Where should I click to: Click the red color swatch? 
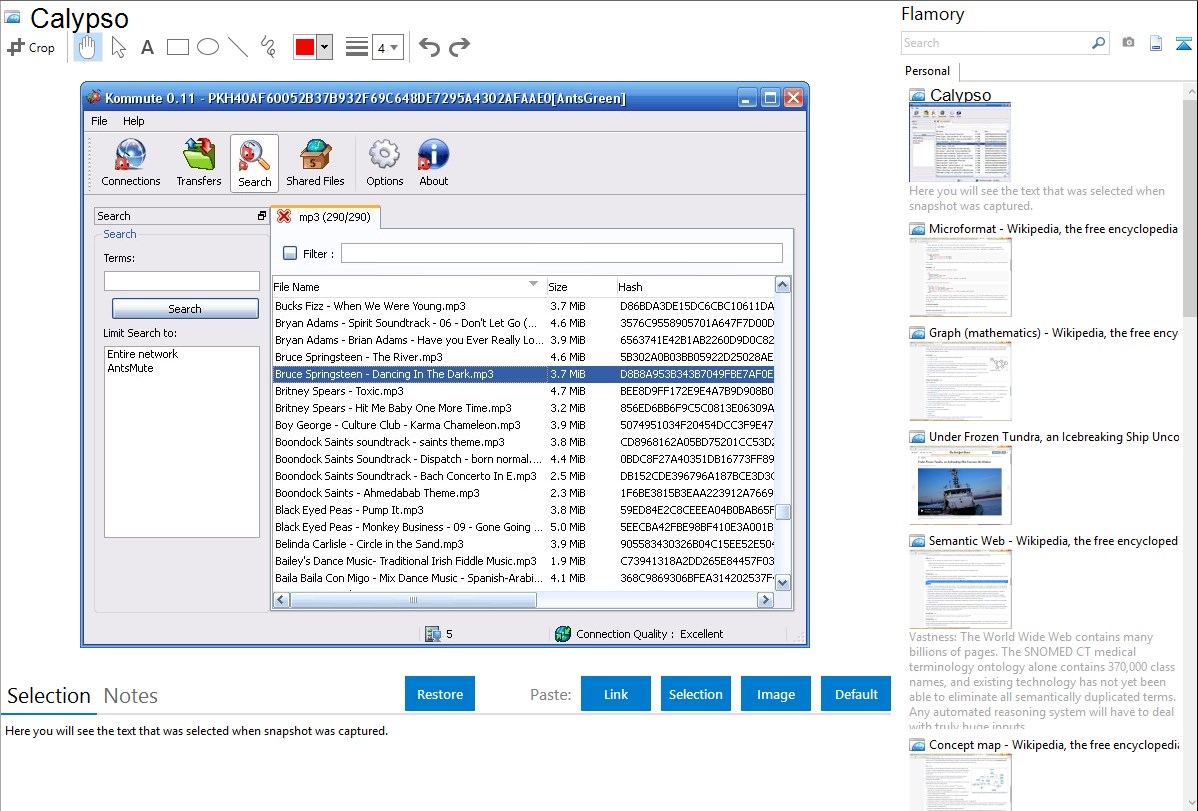[304, 47]
